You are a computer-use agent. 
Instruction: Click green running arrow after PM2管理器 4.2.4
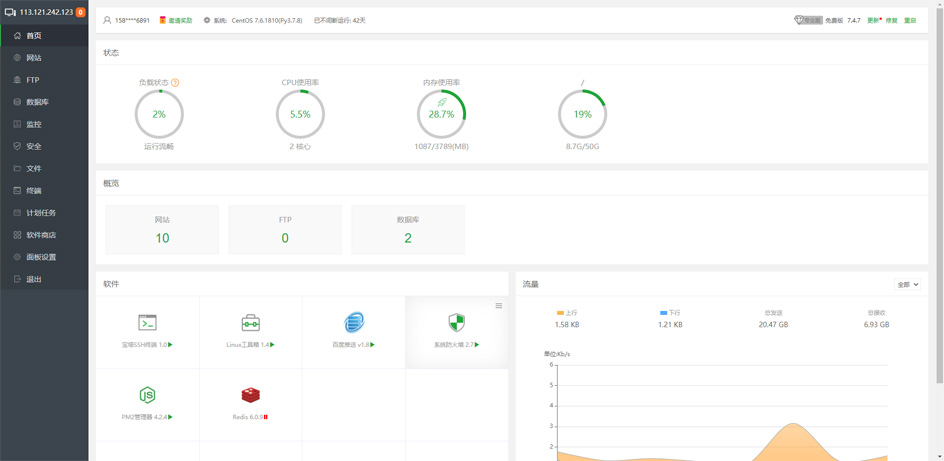(x=171, y=416)
